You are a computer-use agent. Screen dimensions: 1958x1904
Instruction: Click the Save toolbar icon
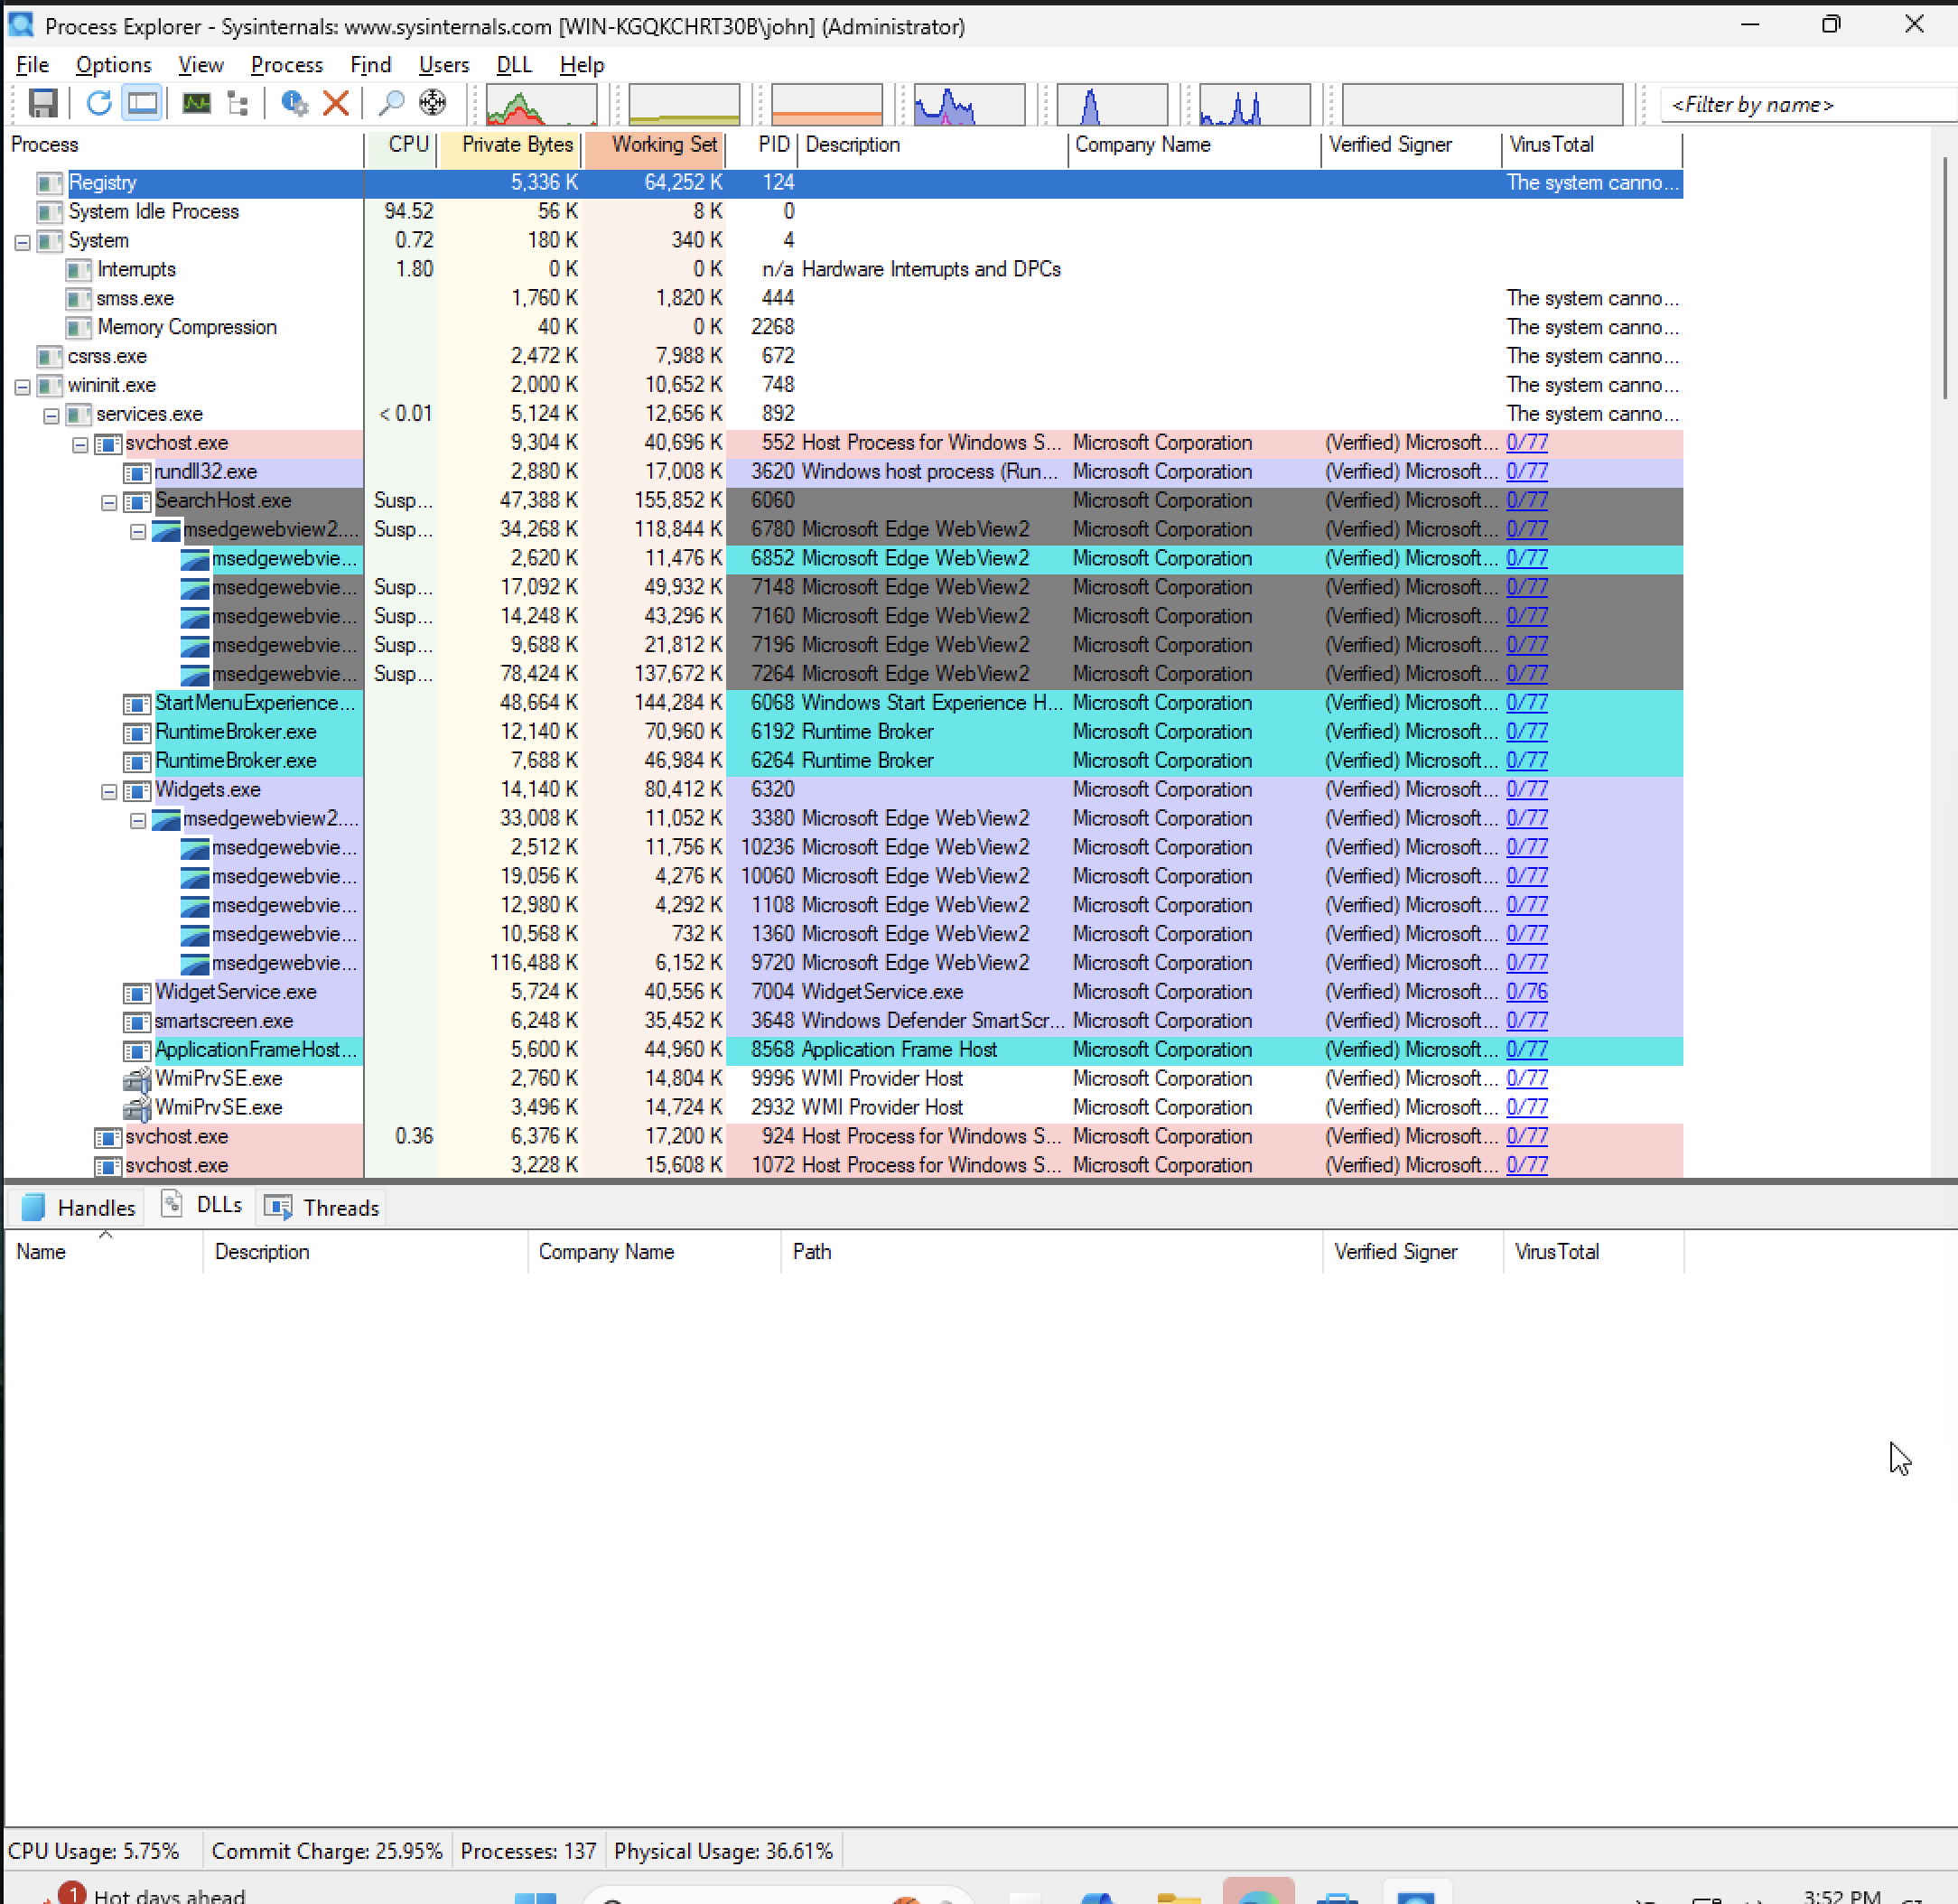(42, 103)
